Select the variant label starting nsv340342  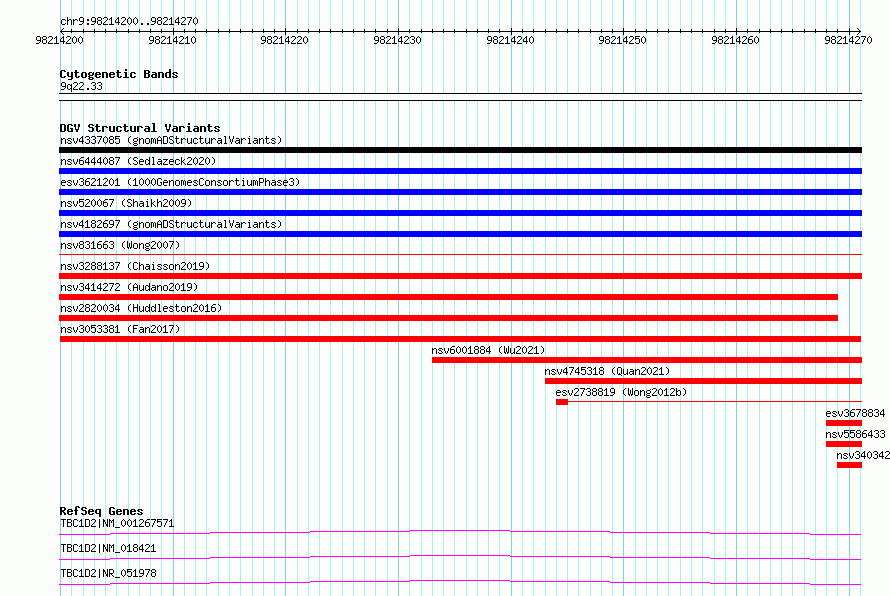(x=863, y=455)
